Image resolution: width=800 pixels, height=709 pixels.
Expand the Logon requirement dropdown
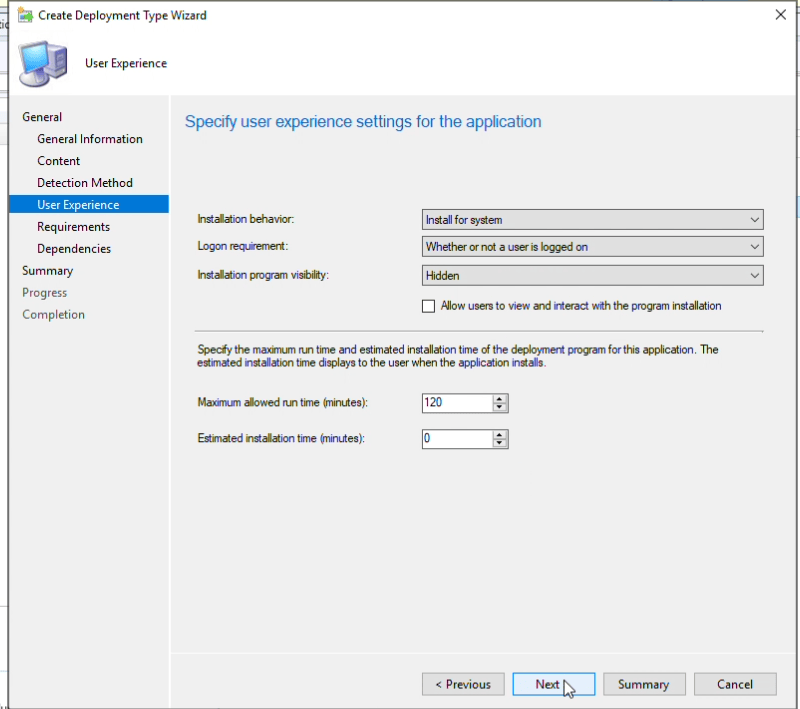coord(592,247)
